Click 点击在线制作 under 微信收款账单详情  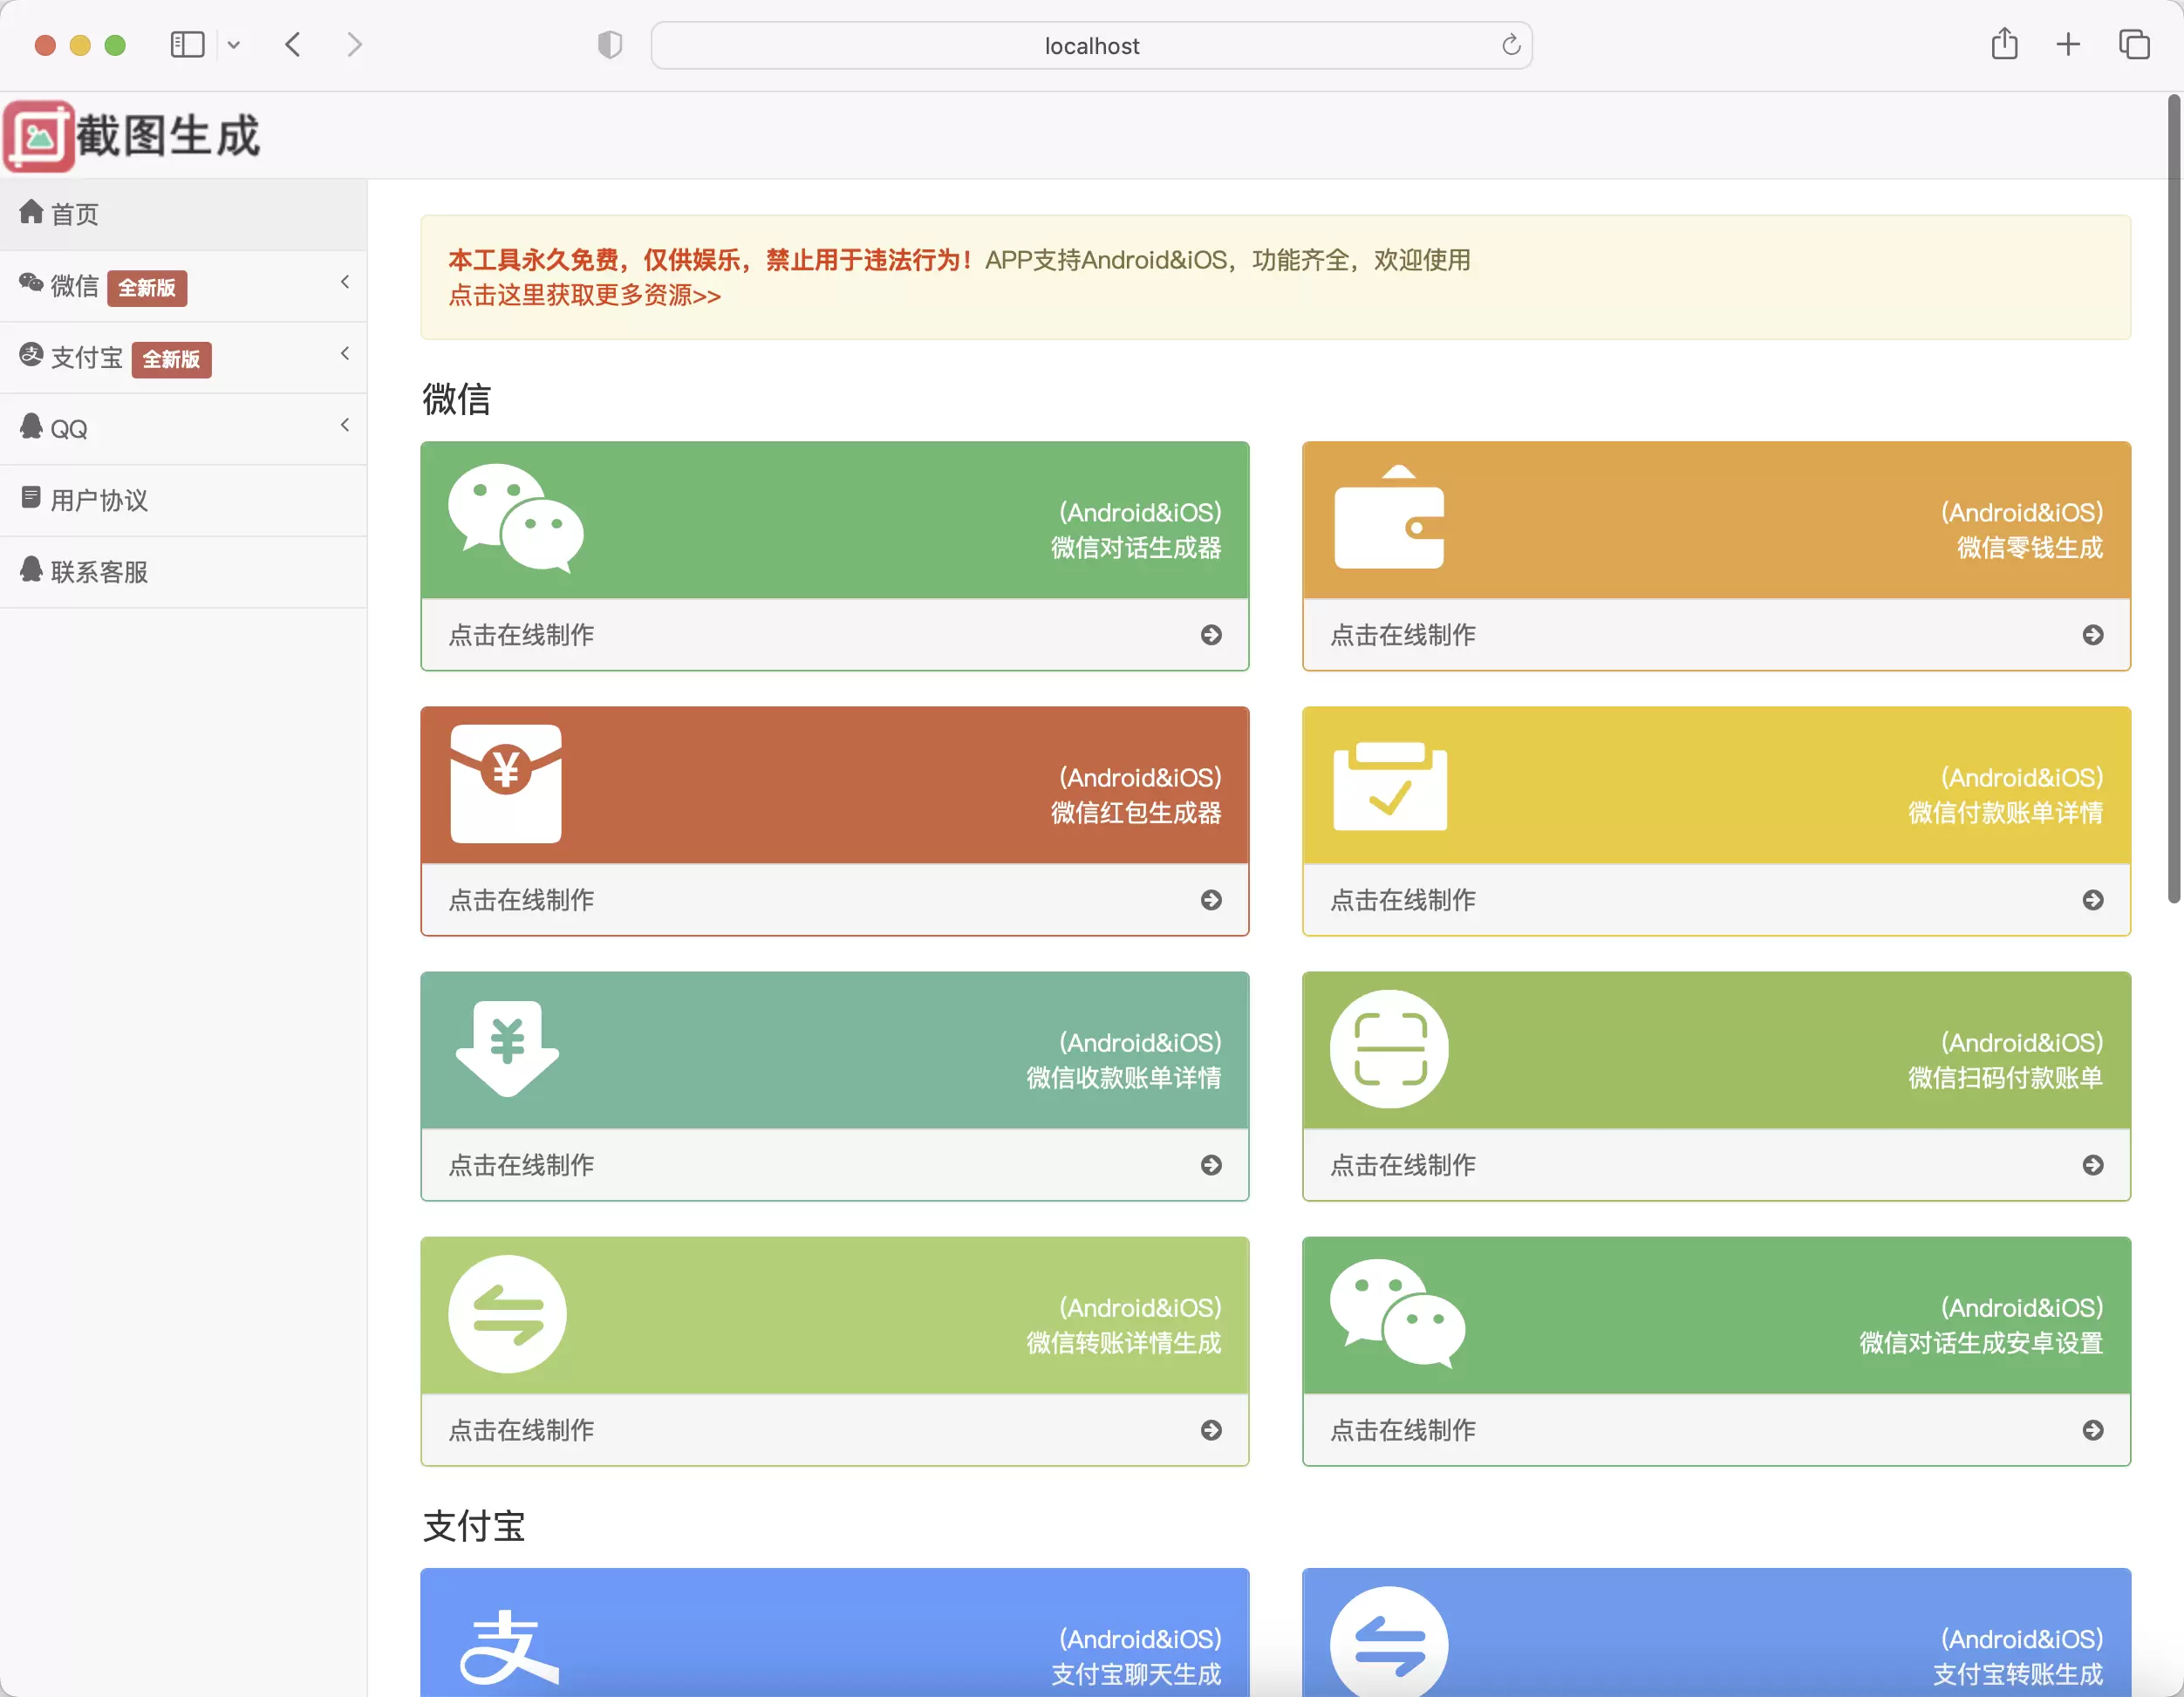[x=521, y=1165]
